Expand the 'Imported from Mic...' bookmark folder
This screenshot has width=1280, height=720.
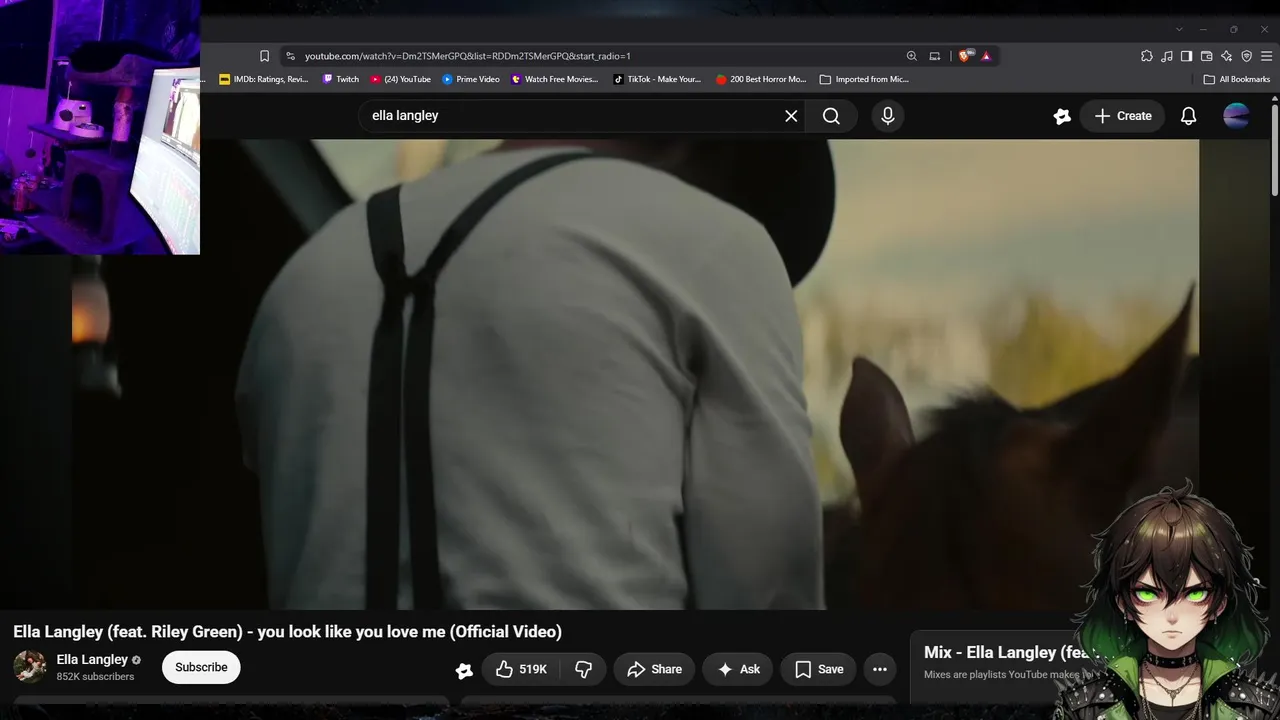(x=864, y=79)
